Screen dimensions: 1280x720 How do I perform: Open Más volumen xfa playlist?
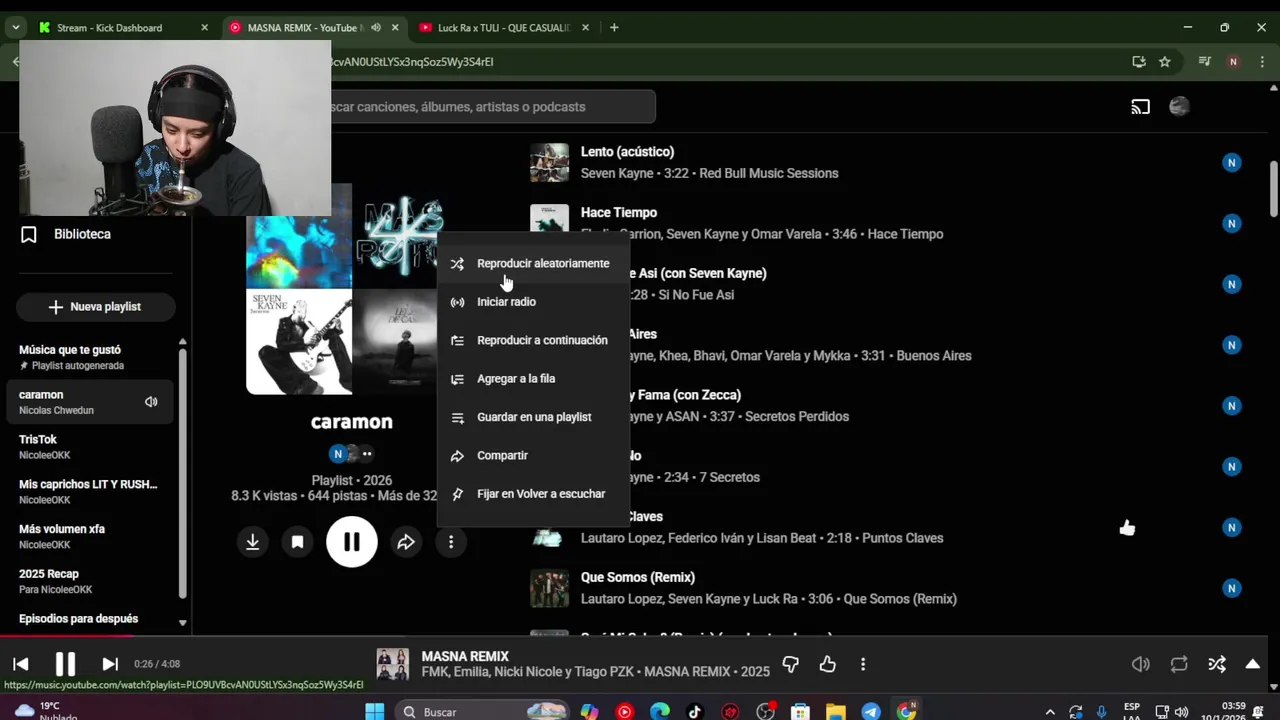coord(90,536)
